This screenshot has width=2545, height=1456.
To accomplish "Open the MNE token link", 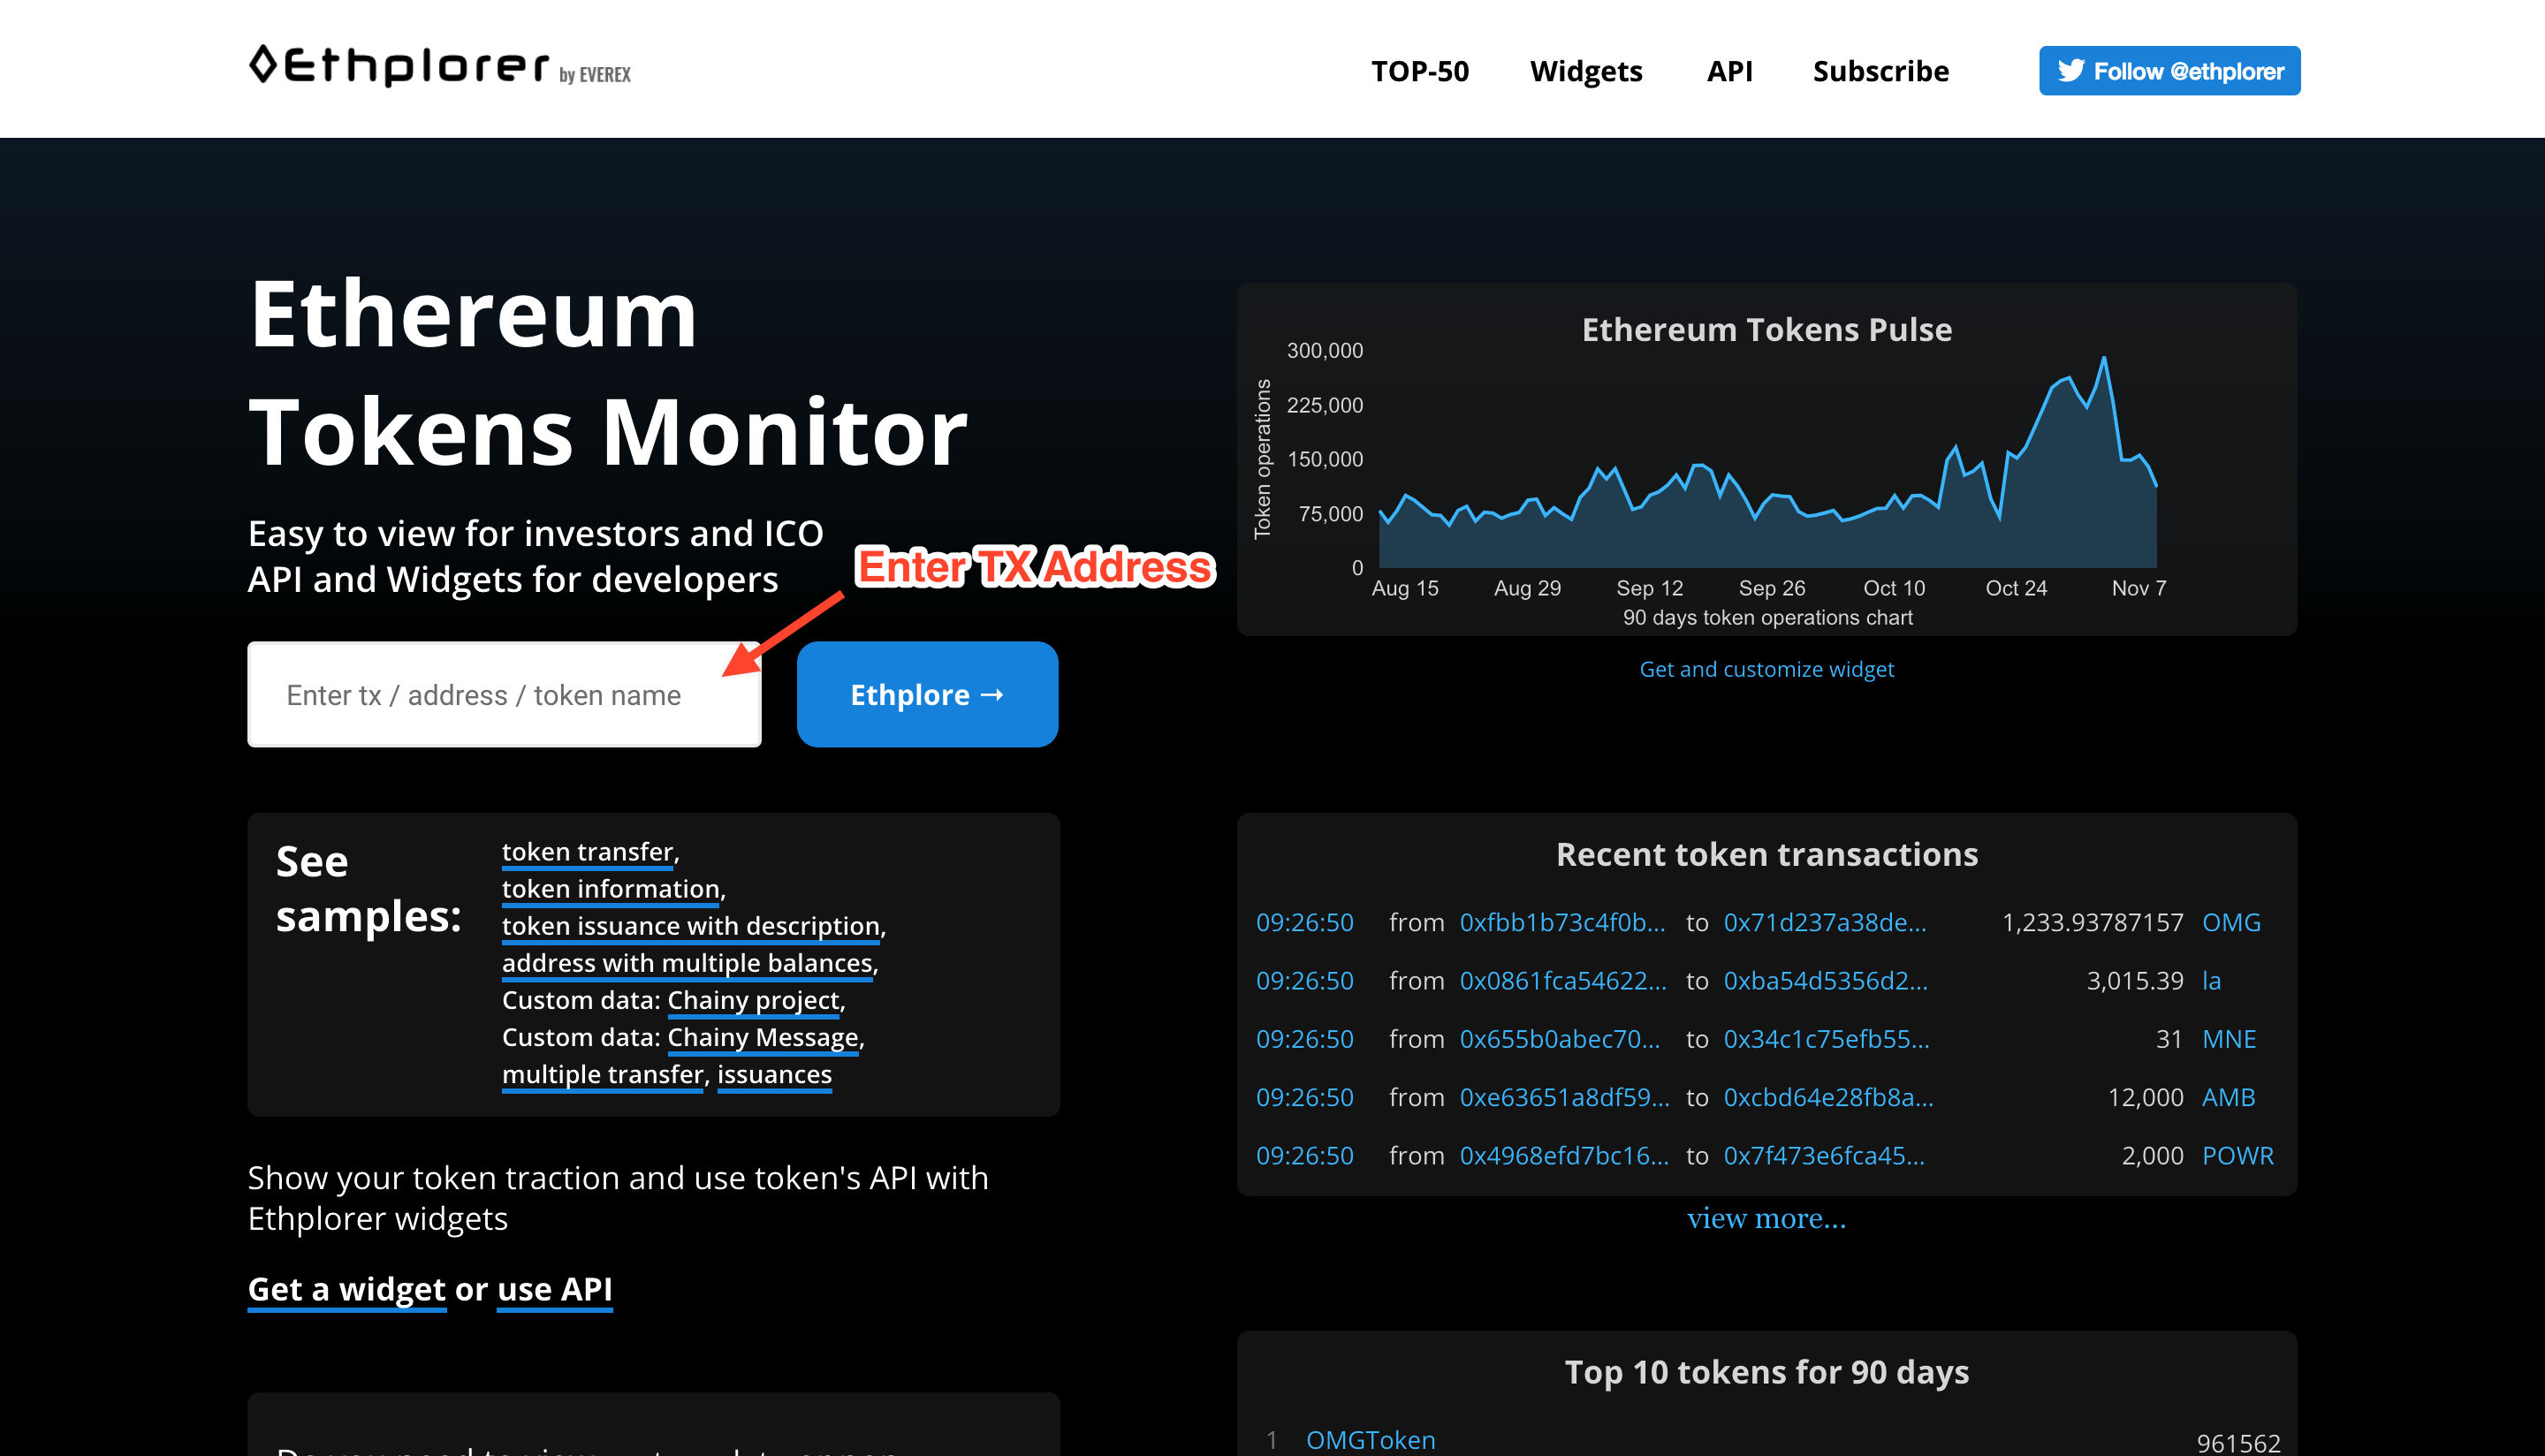I will (2229, 1039).
